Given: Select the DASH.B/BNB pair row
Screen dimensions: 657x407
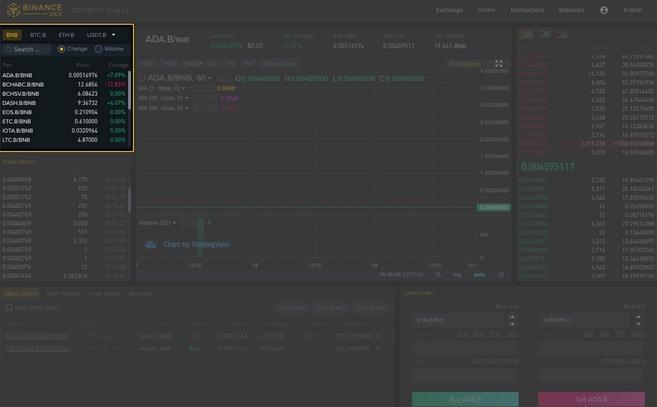Looking at the screenshot, I should [x=65, y=103].
